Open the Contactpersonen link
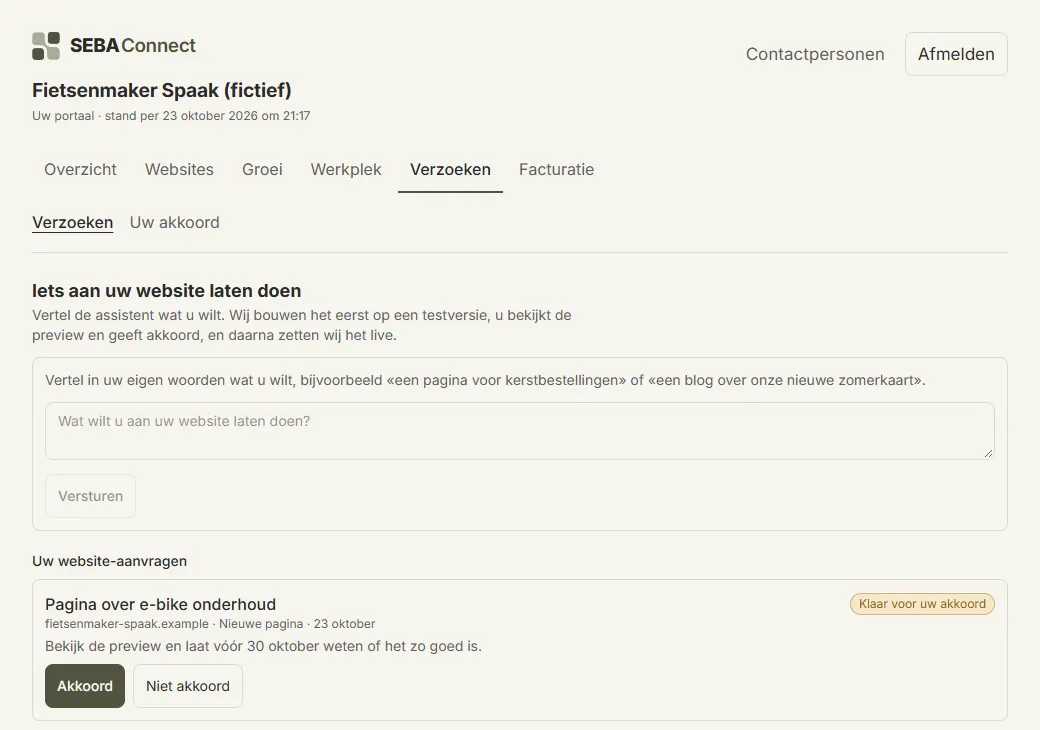 pyautogui.click(x=815, y=54)
